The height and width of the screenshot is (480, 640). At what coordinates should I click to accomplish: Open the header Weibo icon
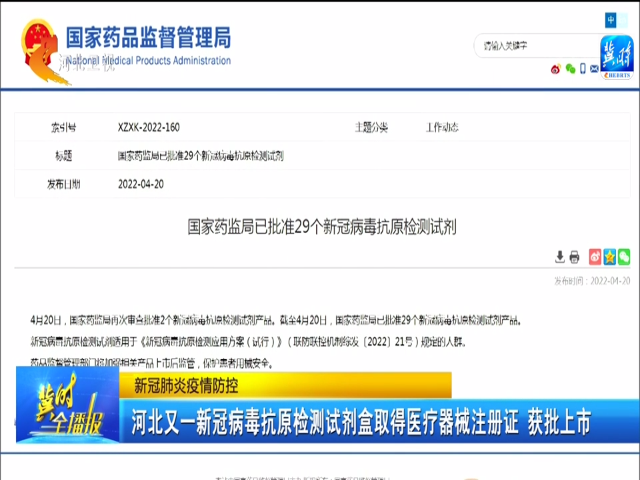point(556,69)
